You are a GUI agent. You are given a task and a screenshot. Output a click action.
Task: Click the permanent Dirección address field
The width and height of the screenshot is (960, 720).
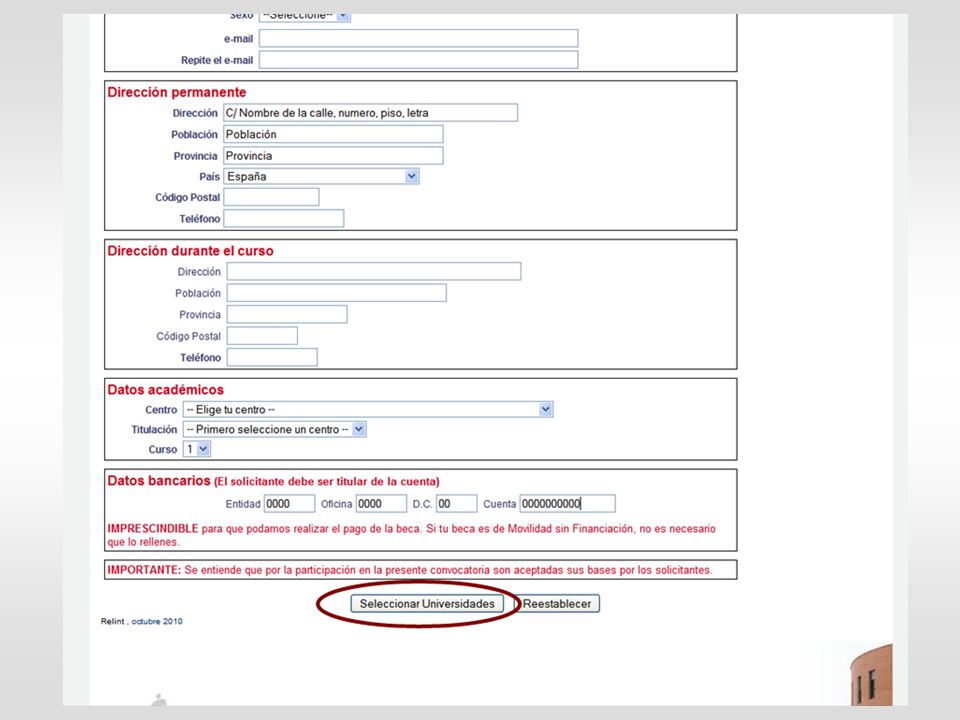(x=370, y=113)
